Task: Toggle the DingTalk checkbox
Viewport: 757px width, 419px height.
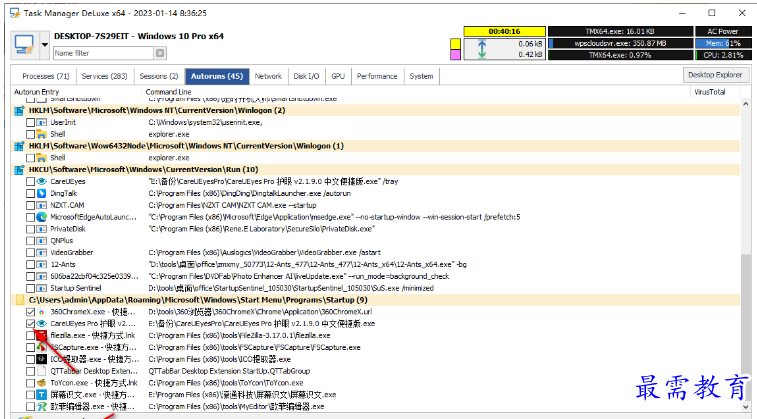Action: (30, 194)
